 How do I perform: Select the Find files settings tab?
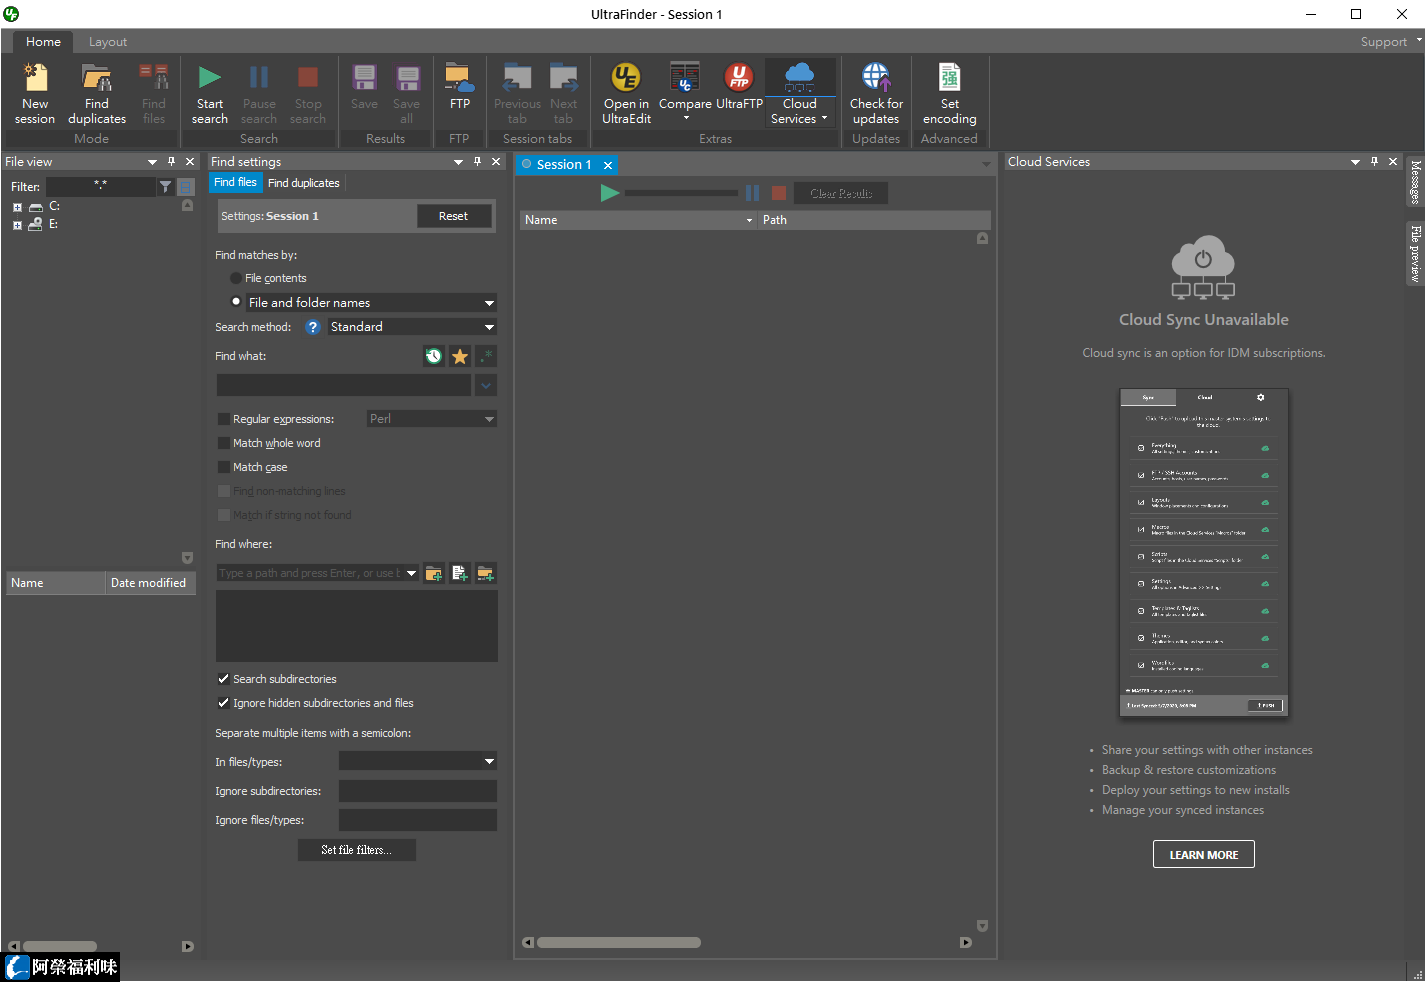235,182
